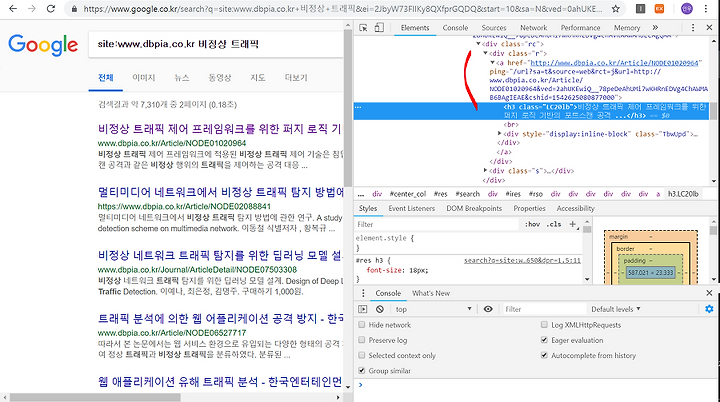Open the orange EX extension icon
The height and width of the screenshot is (402, 720).
tap(659, 8)
